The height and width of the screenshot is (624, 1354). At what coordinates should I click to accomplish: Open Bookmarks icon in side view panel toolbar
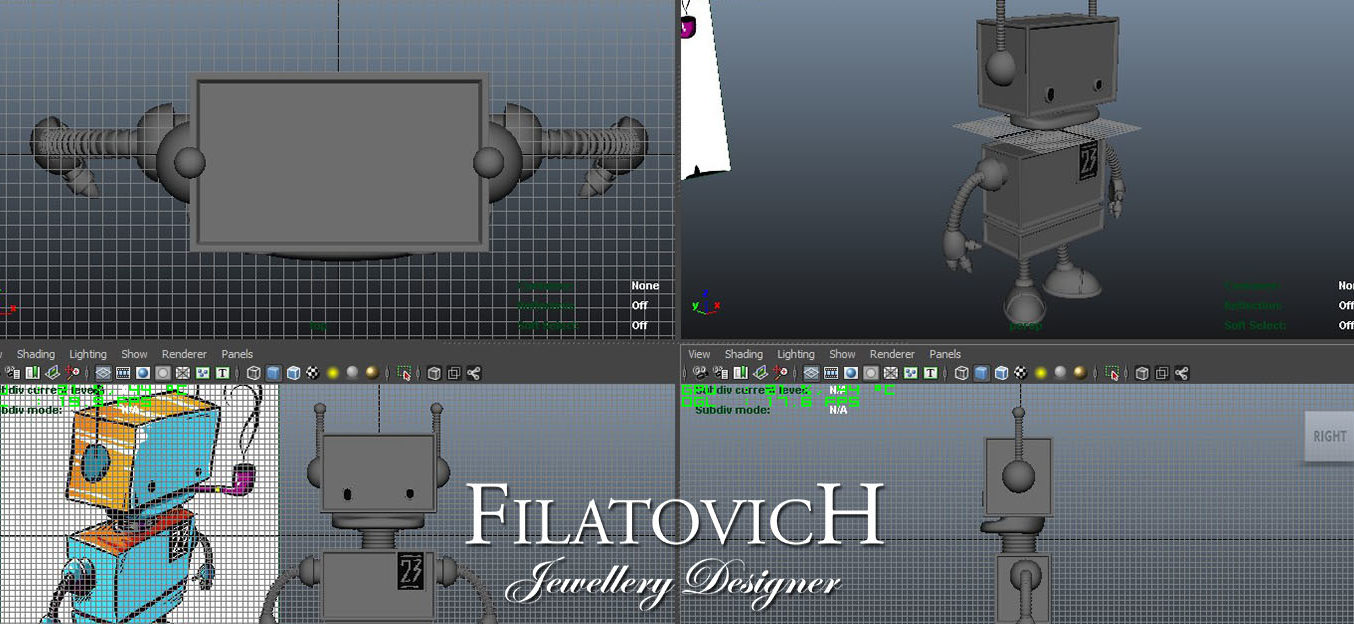click(x=741, y=373)
